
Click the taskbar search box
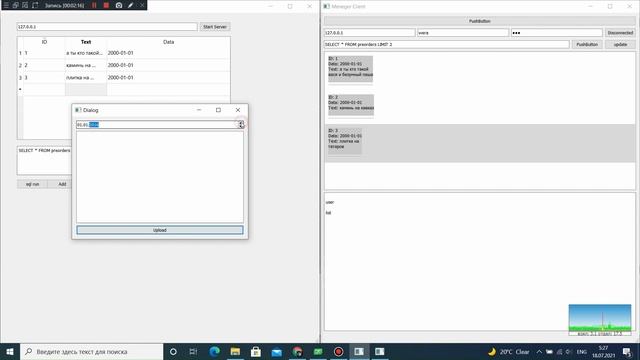click(x=91, y=351)
